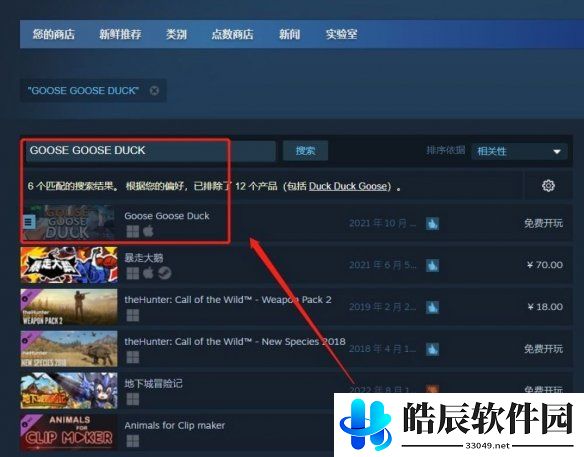
Task: Select the 地下城冒险记 result title
Action: pos(153,384)
